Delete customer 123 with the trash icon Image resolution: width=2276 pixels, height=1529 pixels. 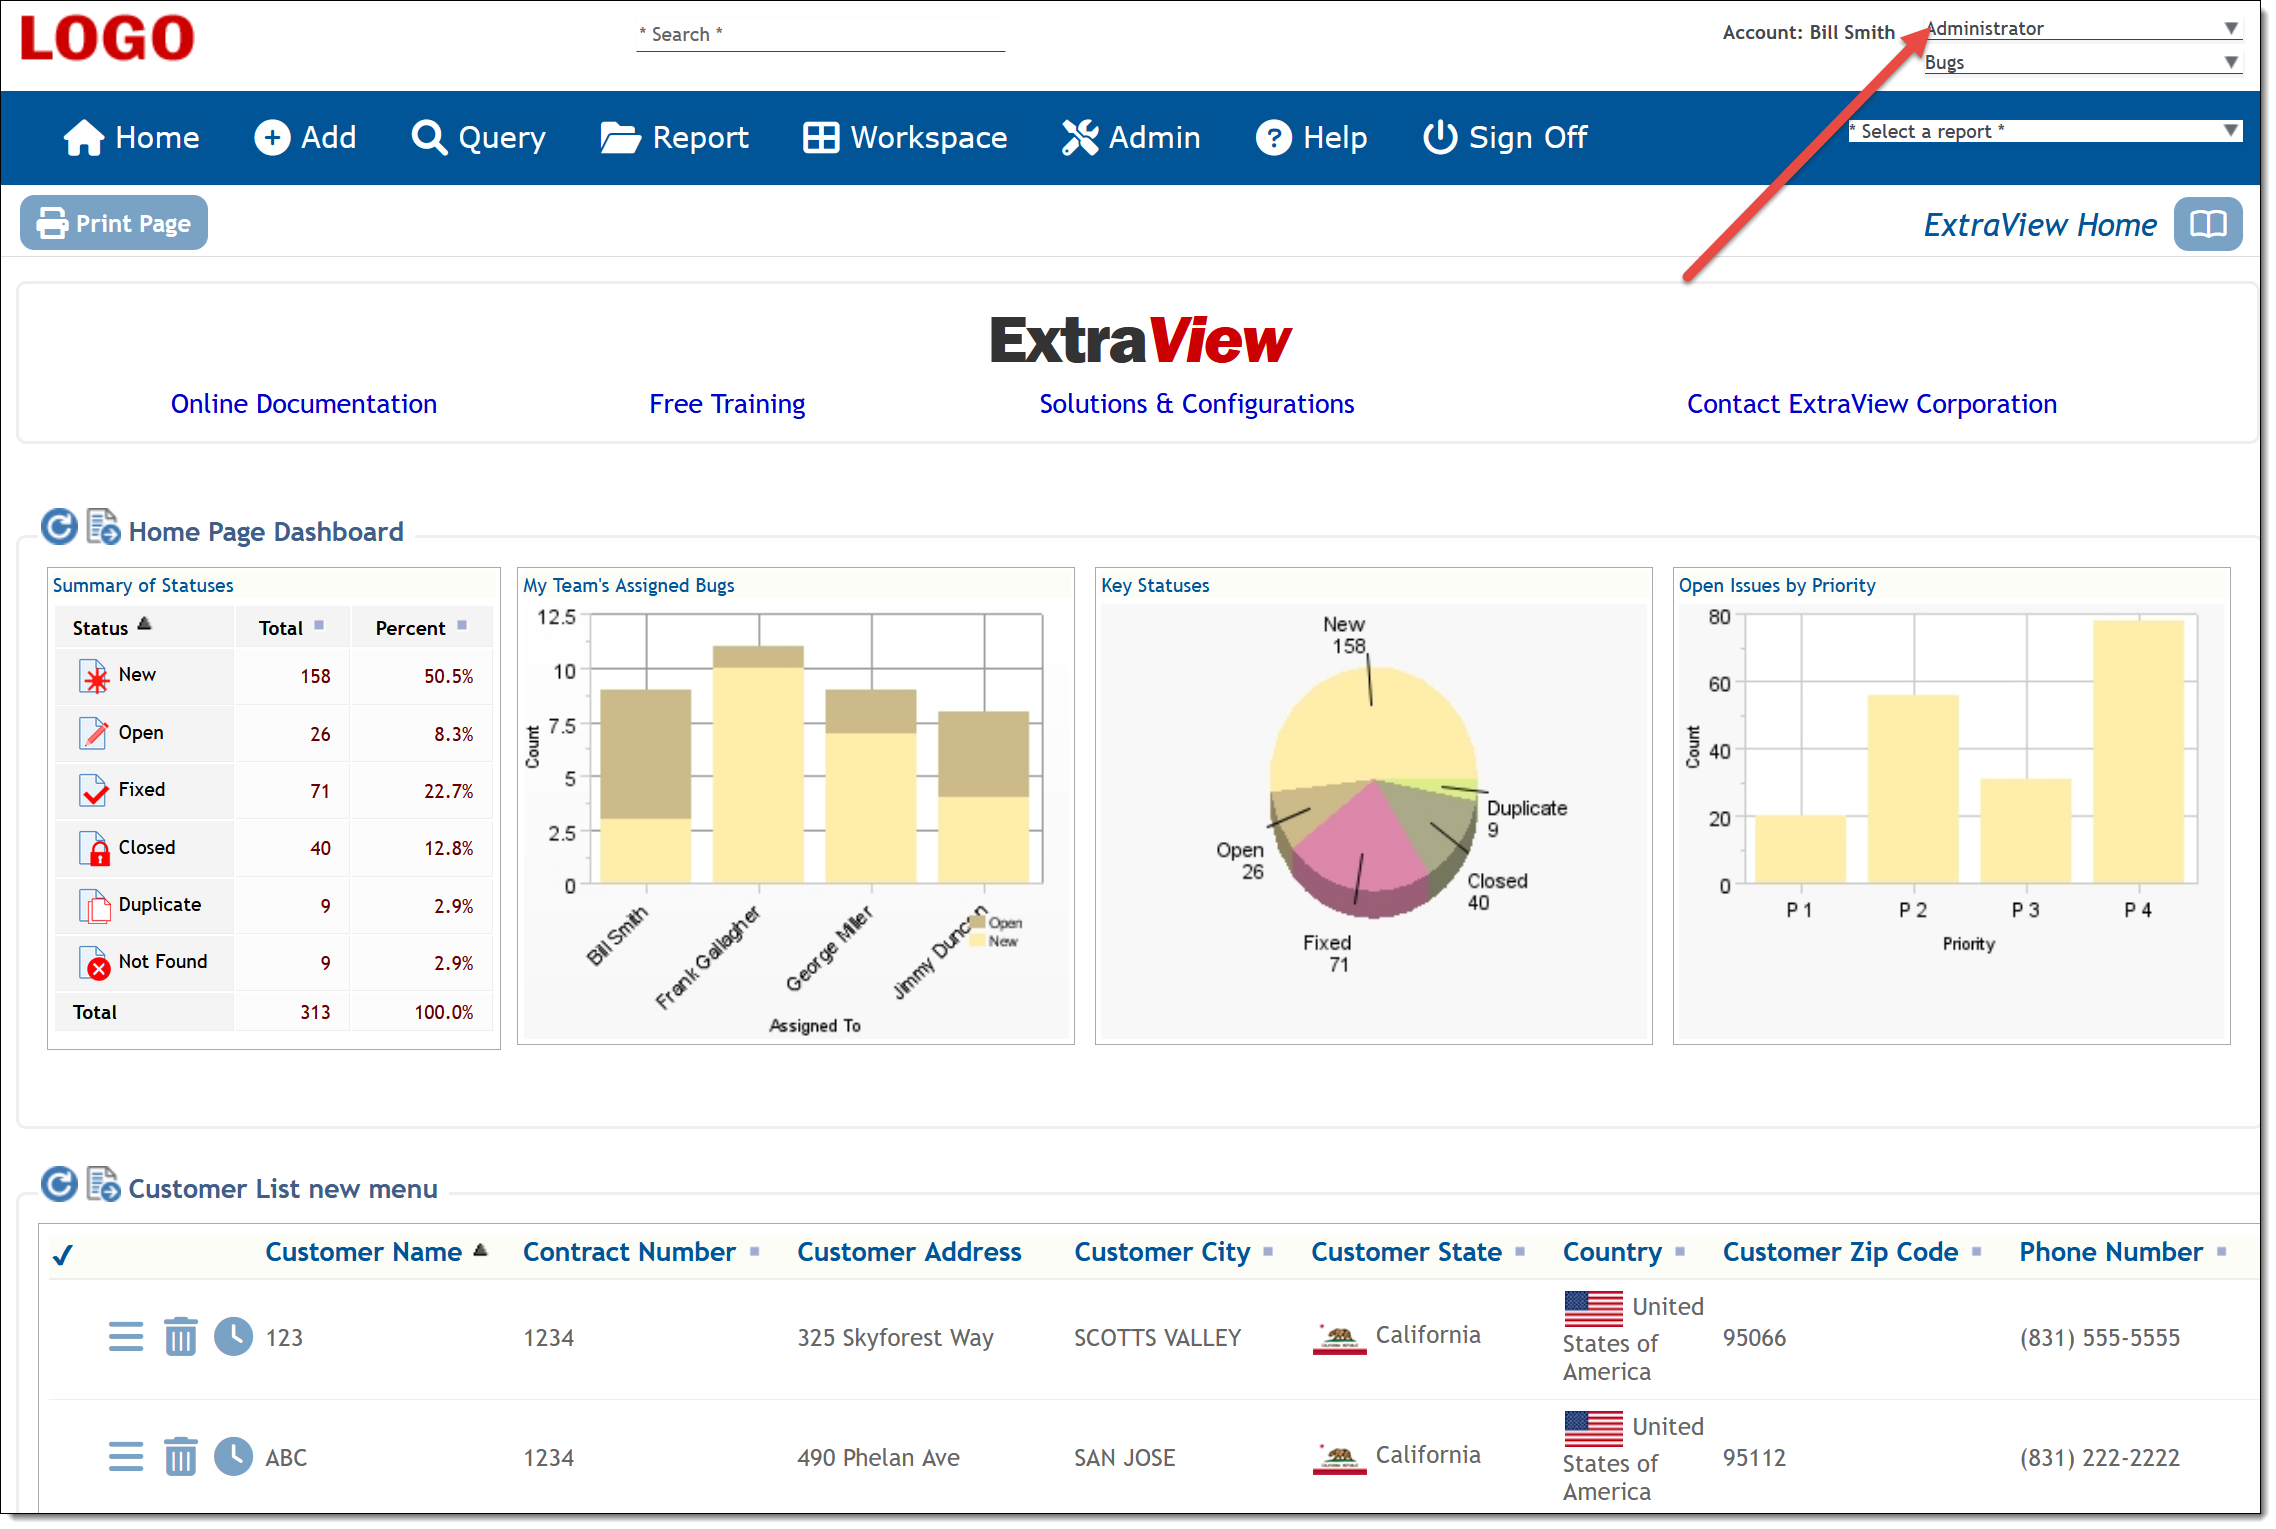(181, 1337)
